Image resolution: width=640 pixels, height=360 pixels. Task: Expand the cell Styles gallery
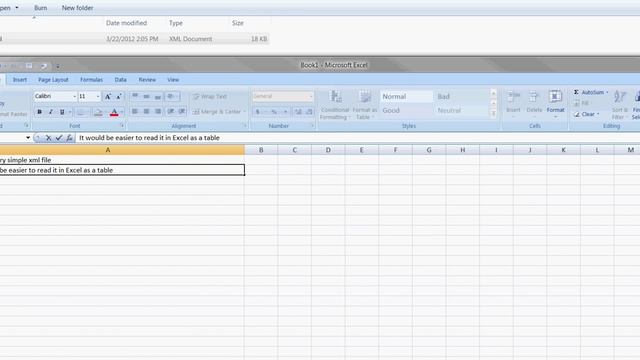coord(493,114)
